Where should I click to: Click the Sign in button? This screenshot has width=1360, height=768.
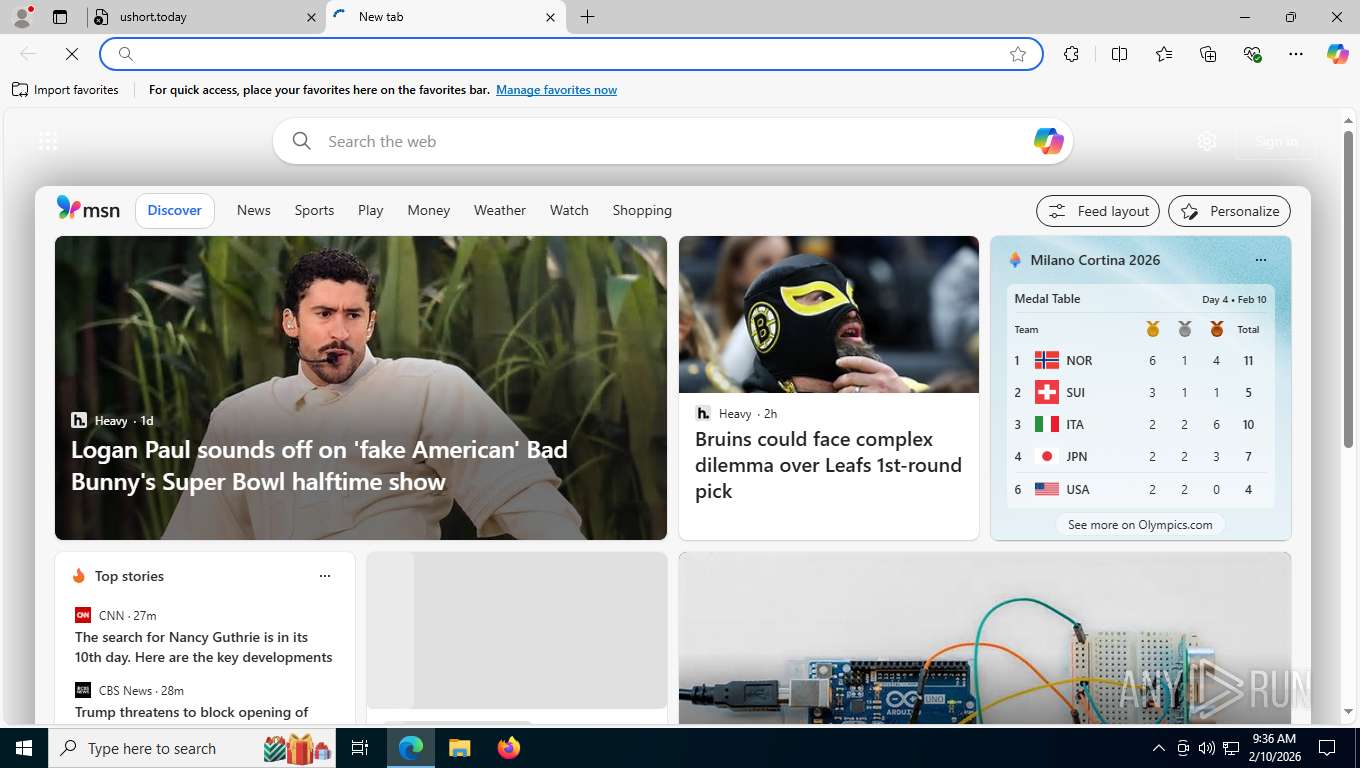coord(1276,141)
